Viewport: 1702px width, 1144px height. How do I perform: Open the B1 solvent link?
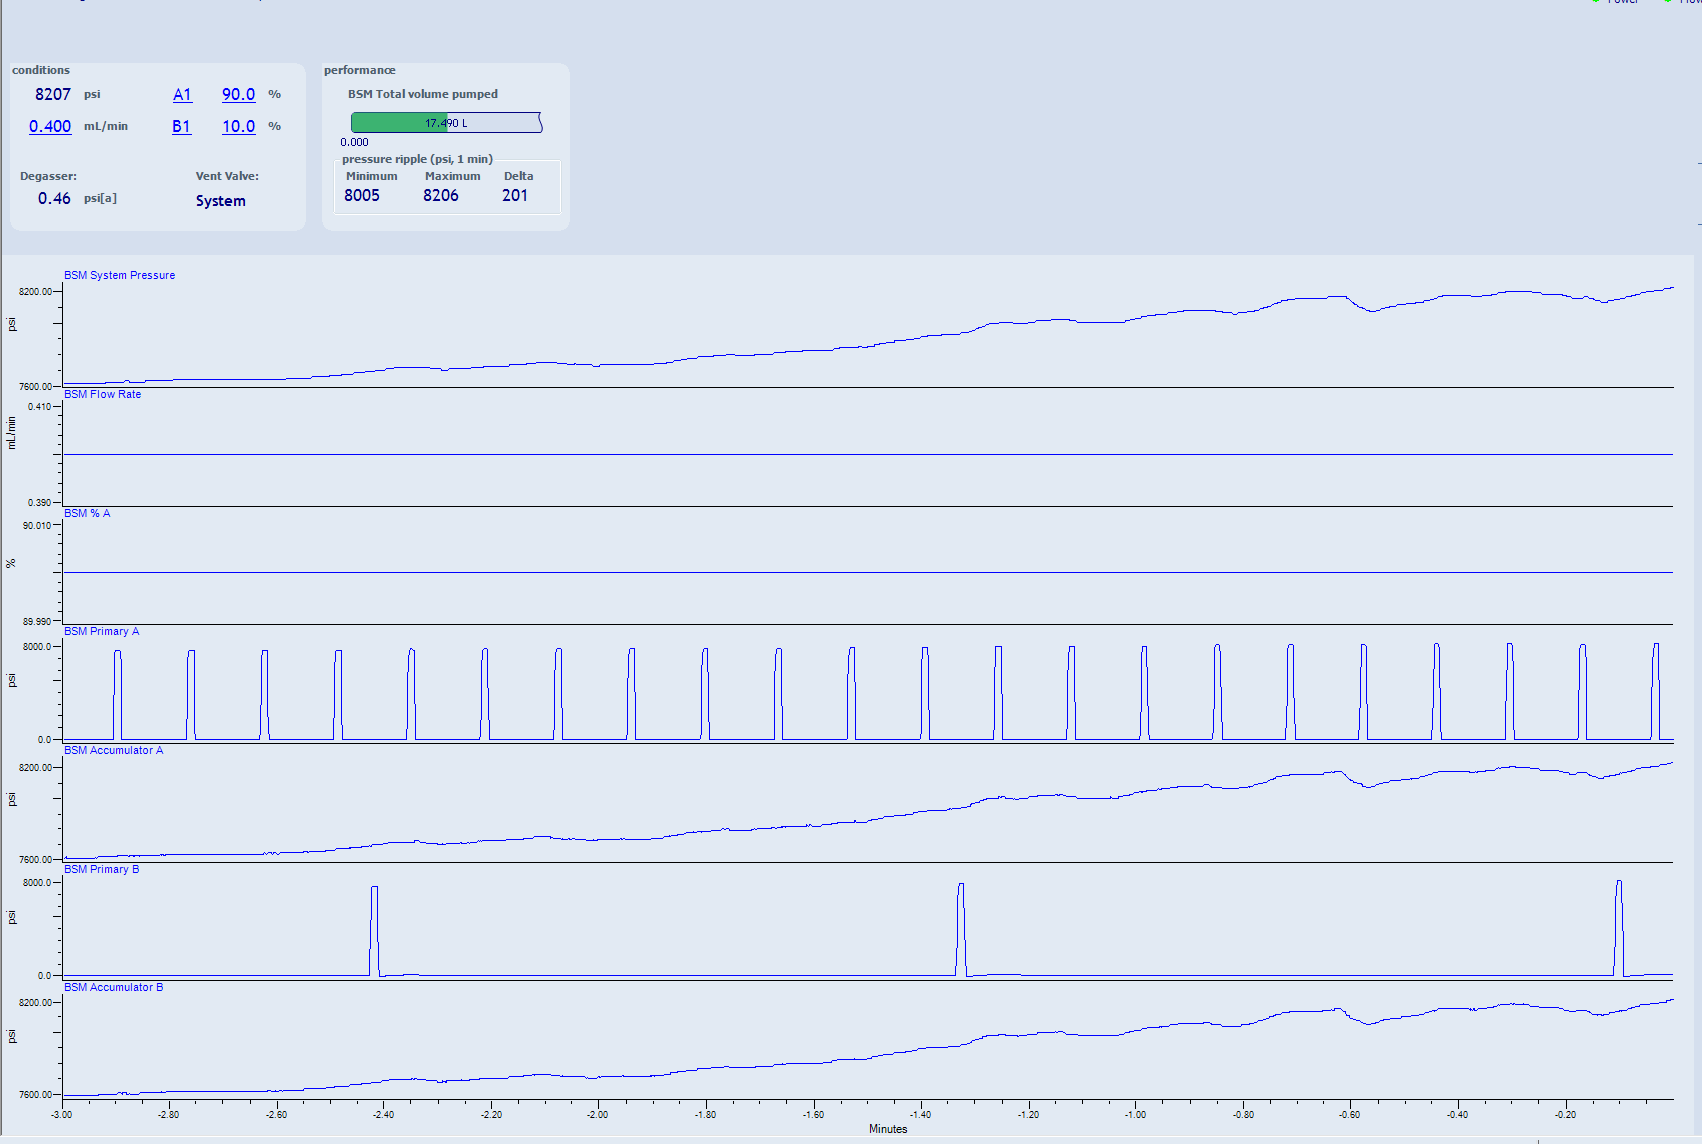click(x=181, y=126)
